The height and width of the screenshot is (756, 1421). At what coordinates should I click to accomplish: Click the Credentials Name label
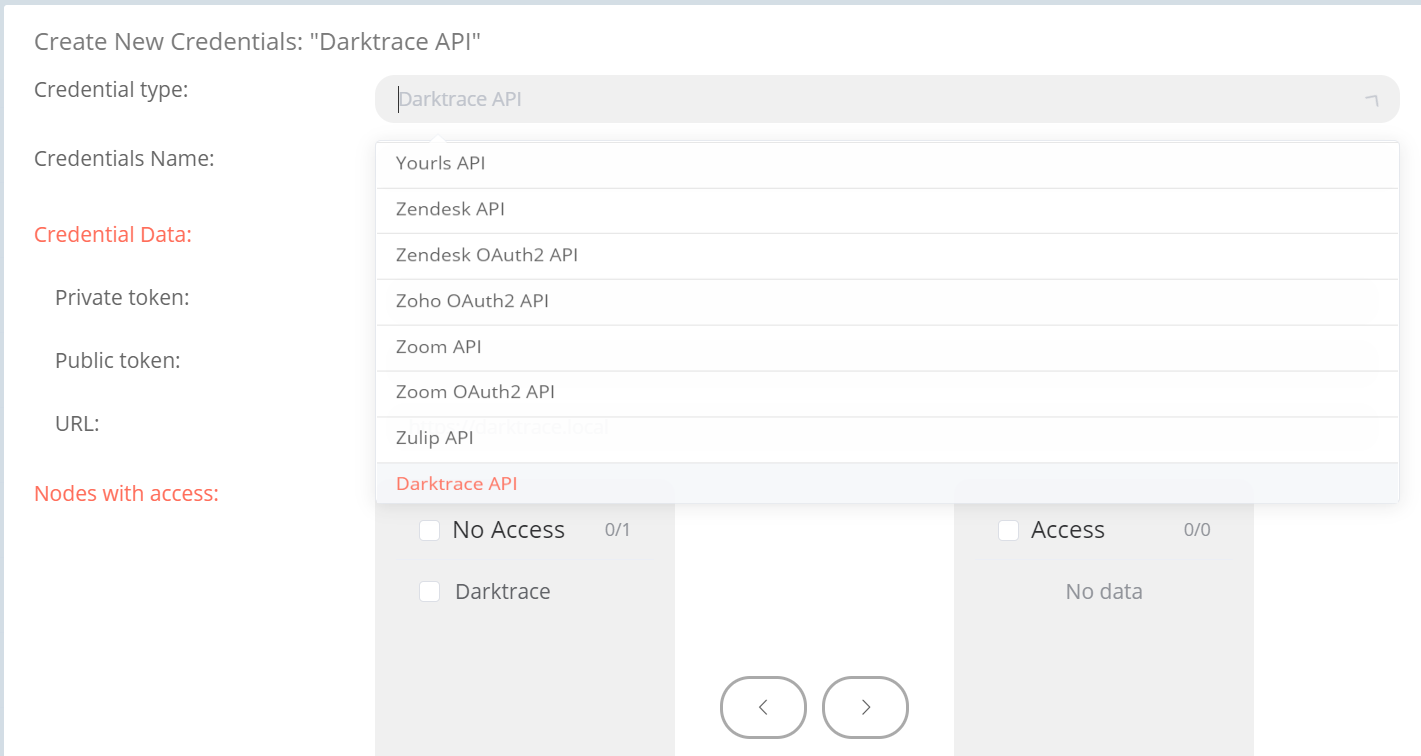pyautogui.click(x=124, y=158)
